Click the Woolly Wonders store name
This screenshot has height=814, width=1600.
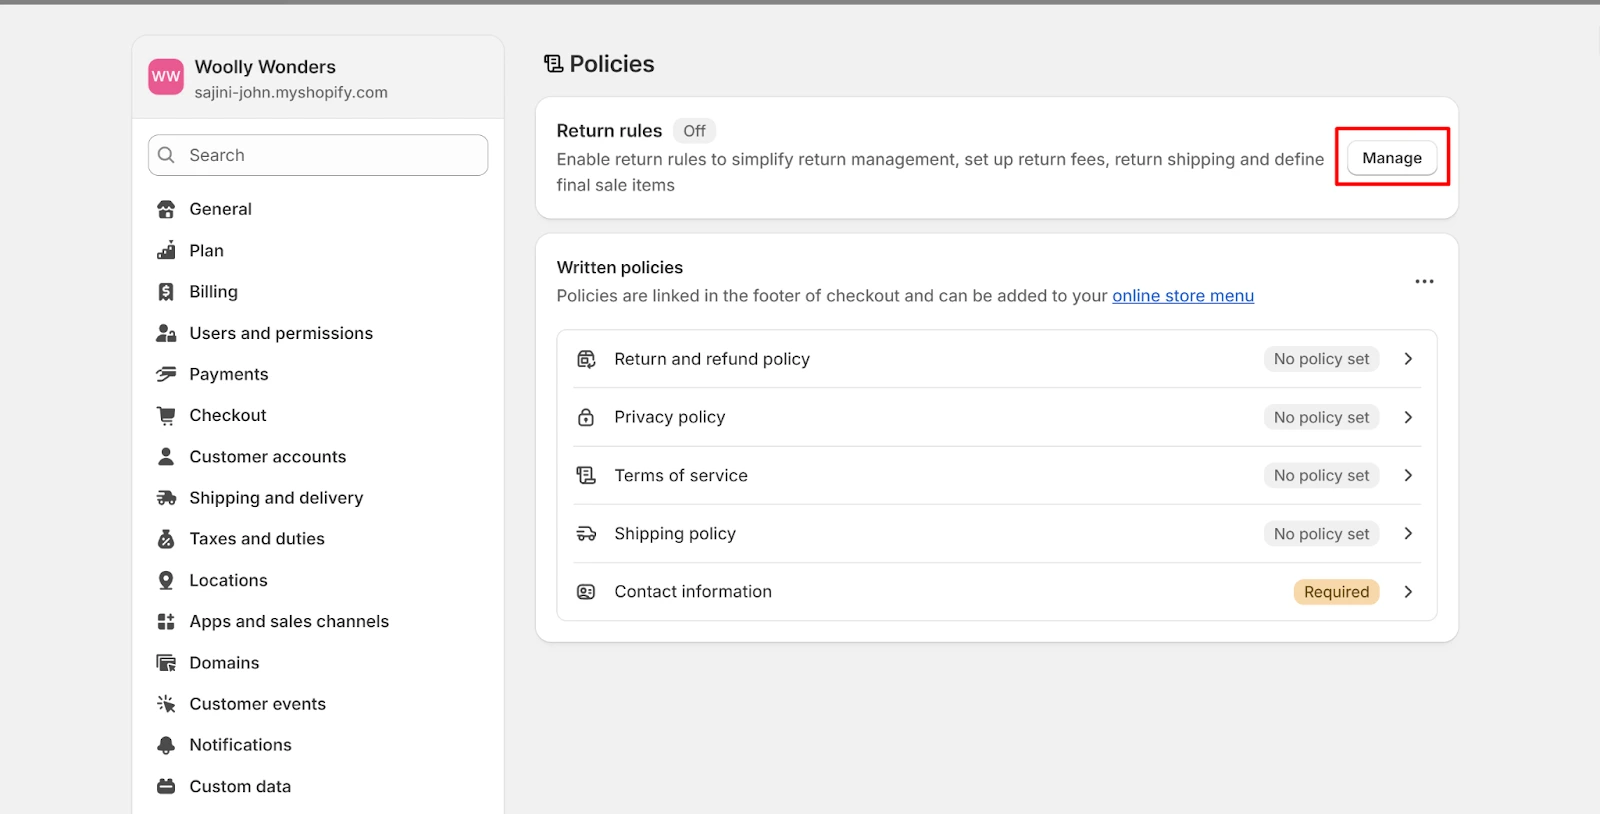point(265,67)
